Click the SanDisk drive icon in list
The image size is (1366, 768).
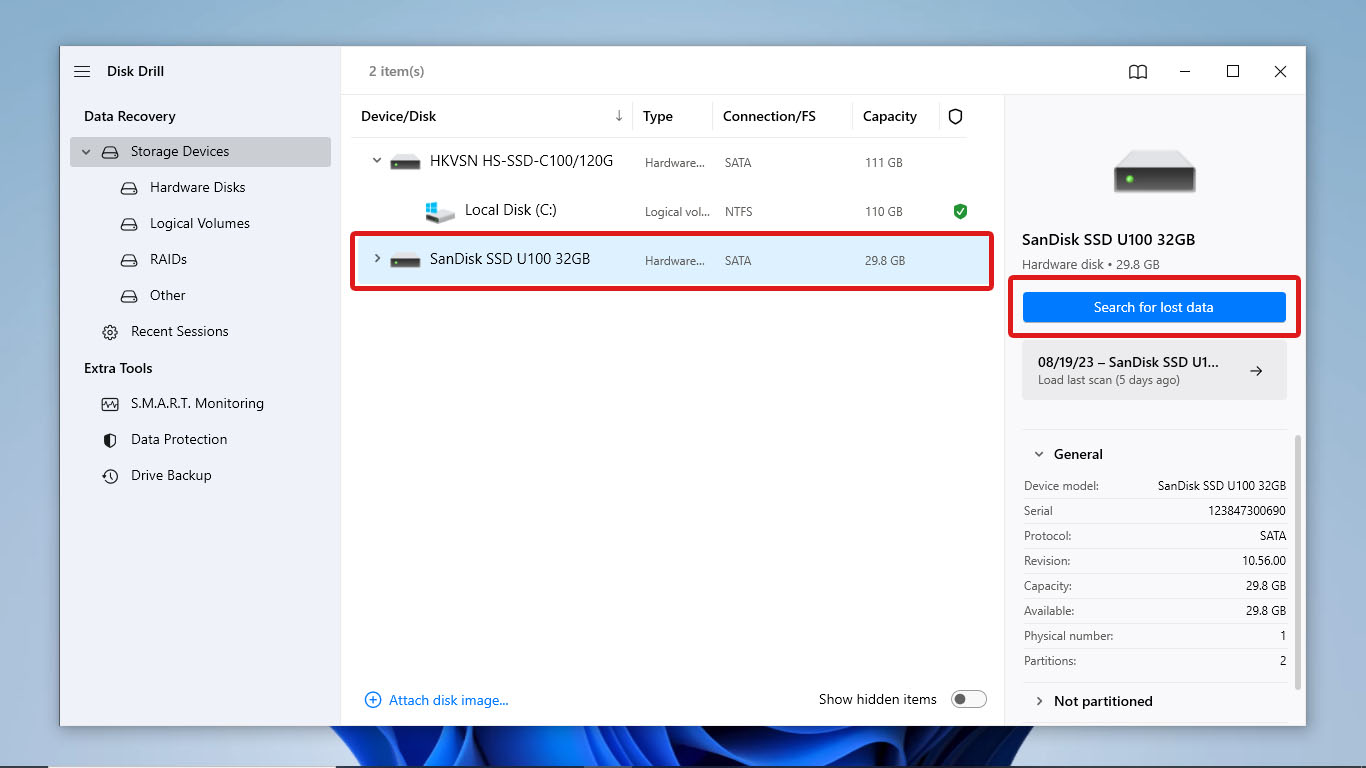(x=405, y=260)
